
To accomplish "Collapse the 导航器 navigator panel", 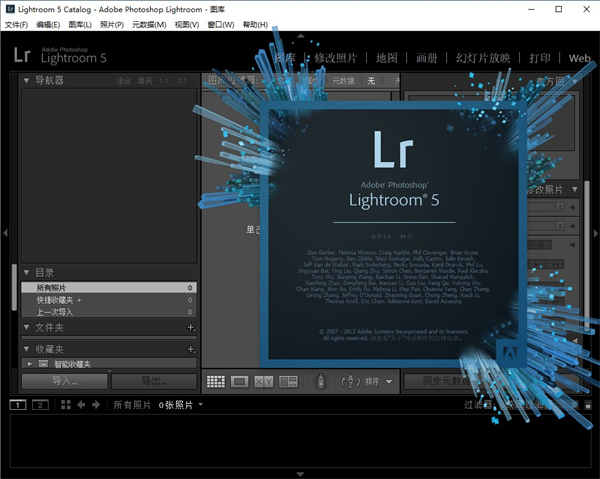I will click(x=27, y=80).
